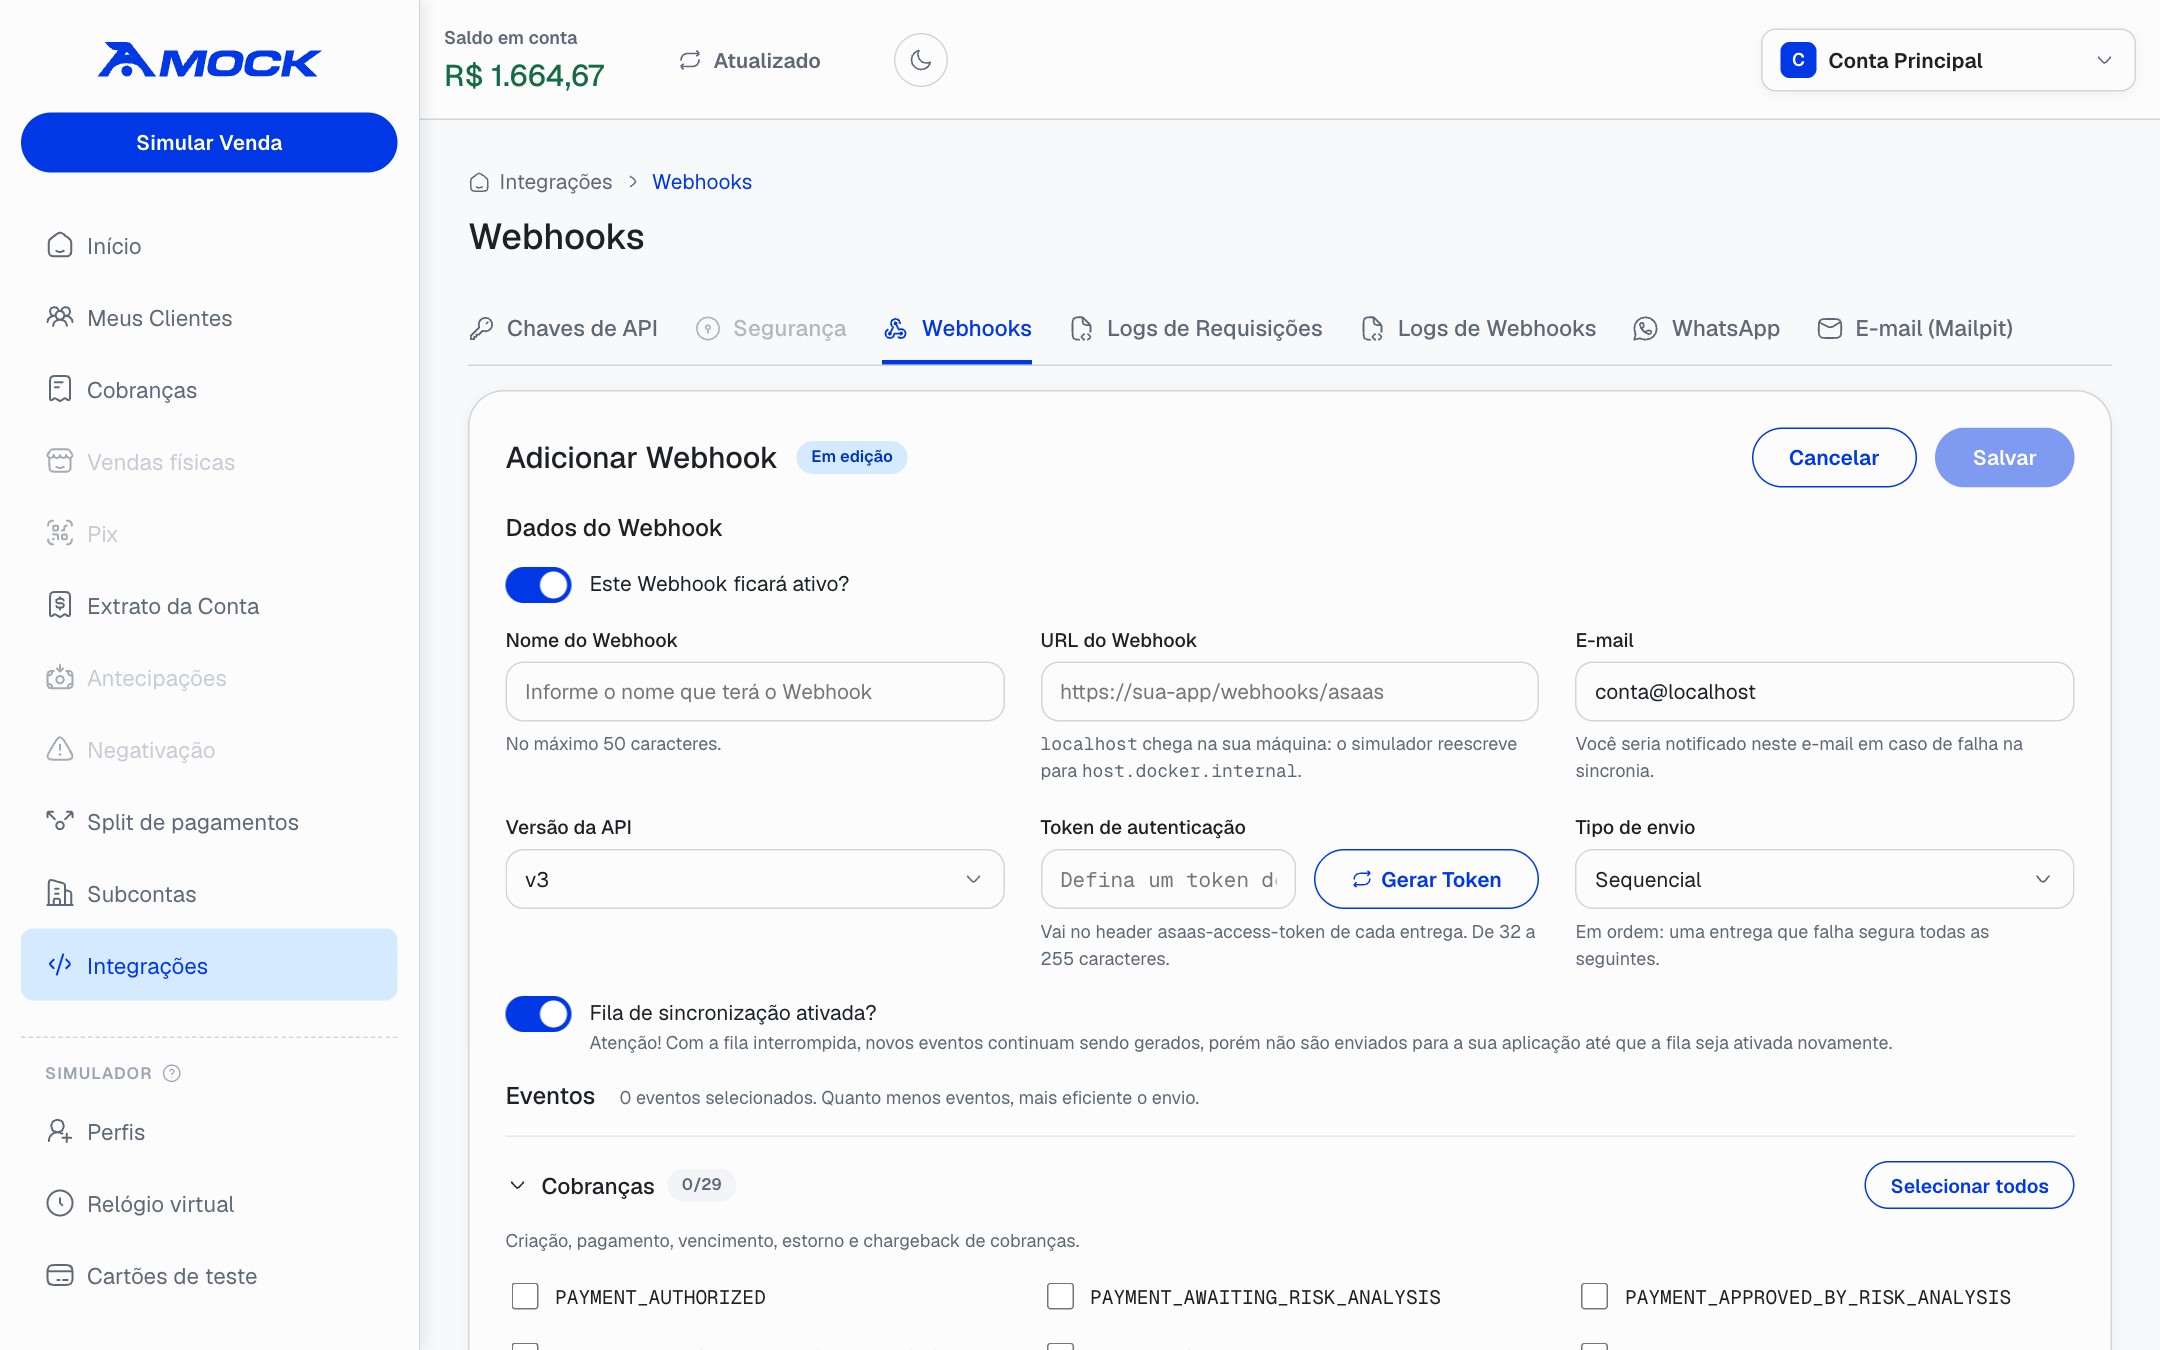The height and width of the screenshot is (1350, 2160).
Task: Click the Integrações breadcrumb link
Action: click(556, 182)
